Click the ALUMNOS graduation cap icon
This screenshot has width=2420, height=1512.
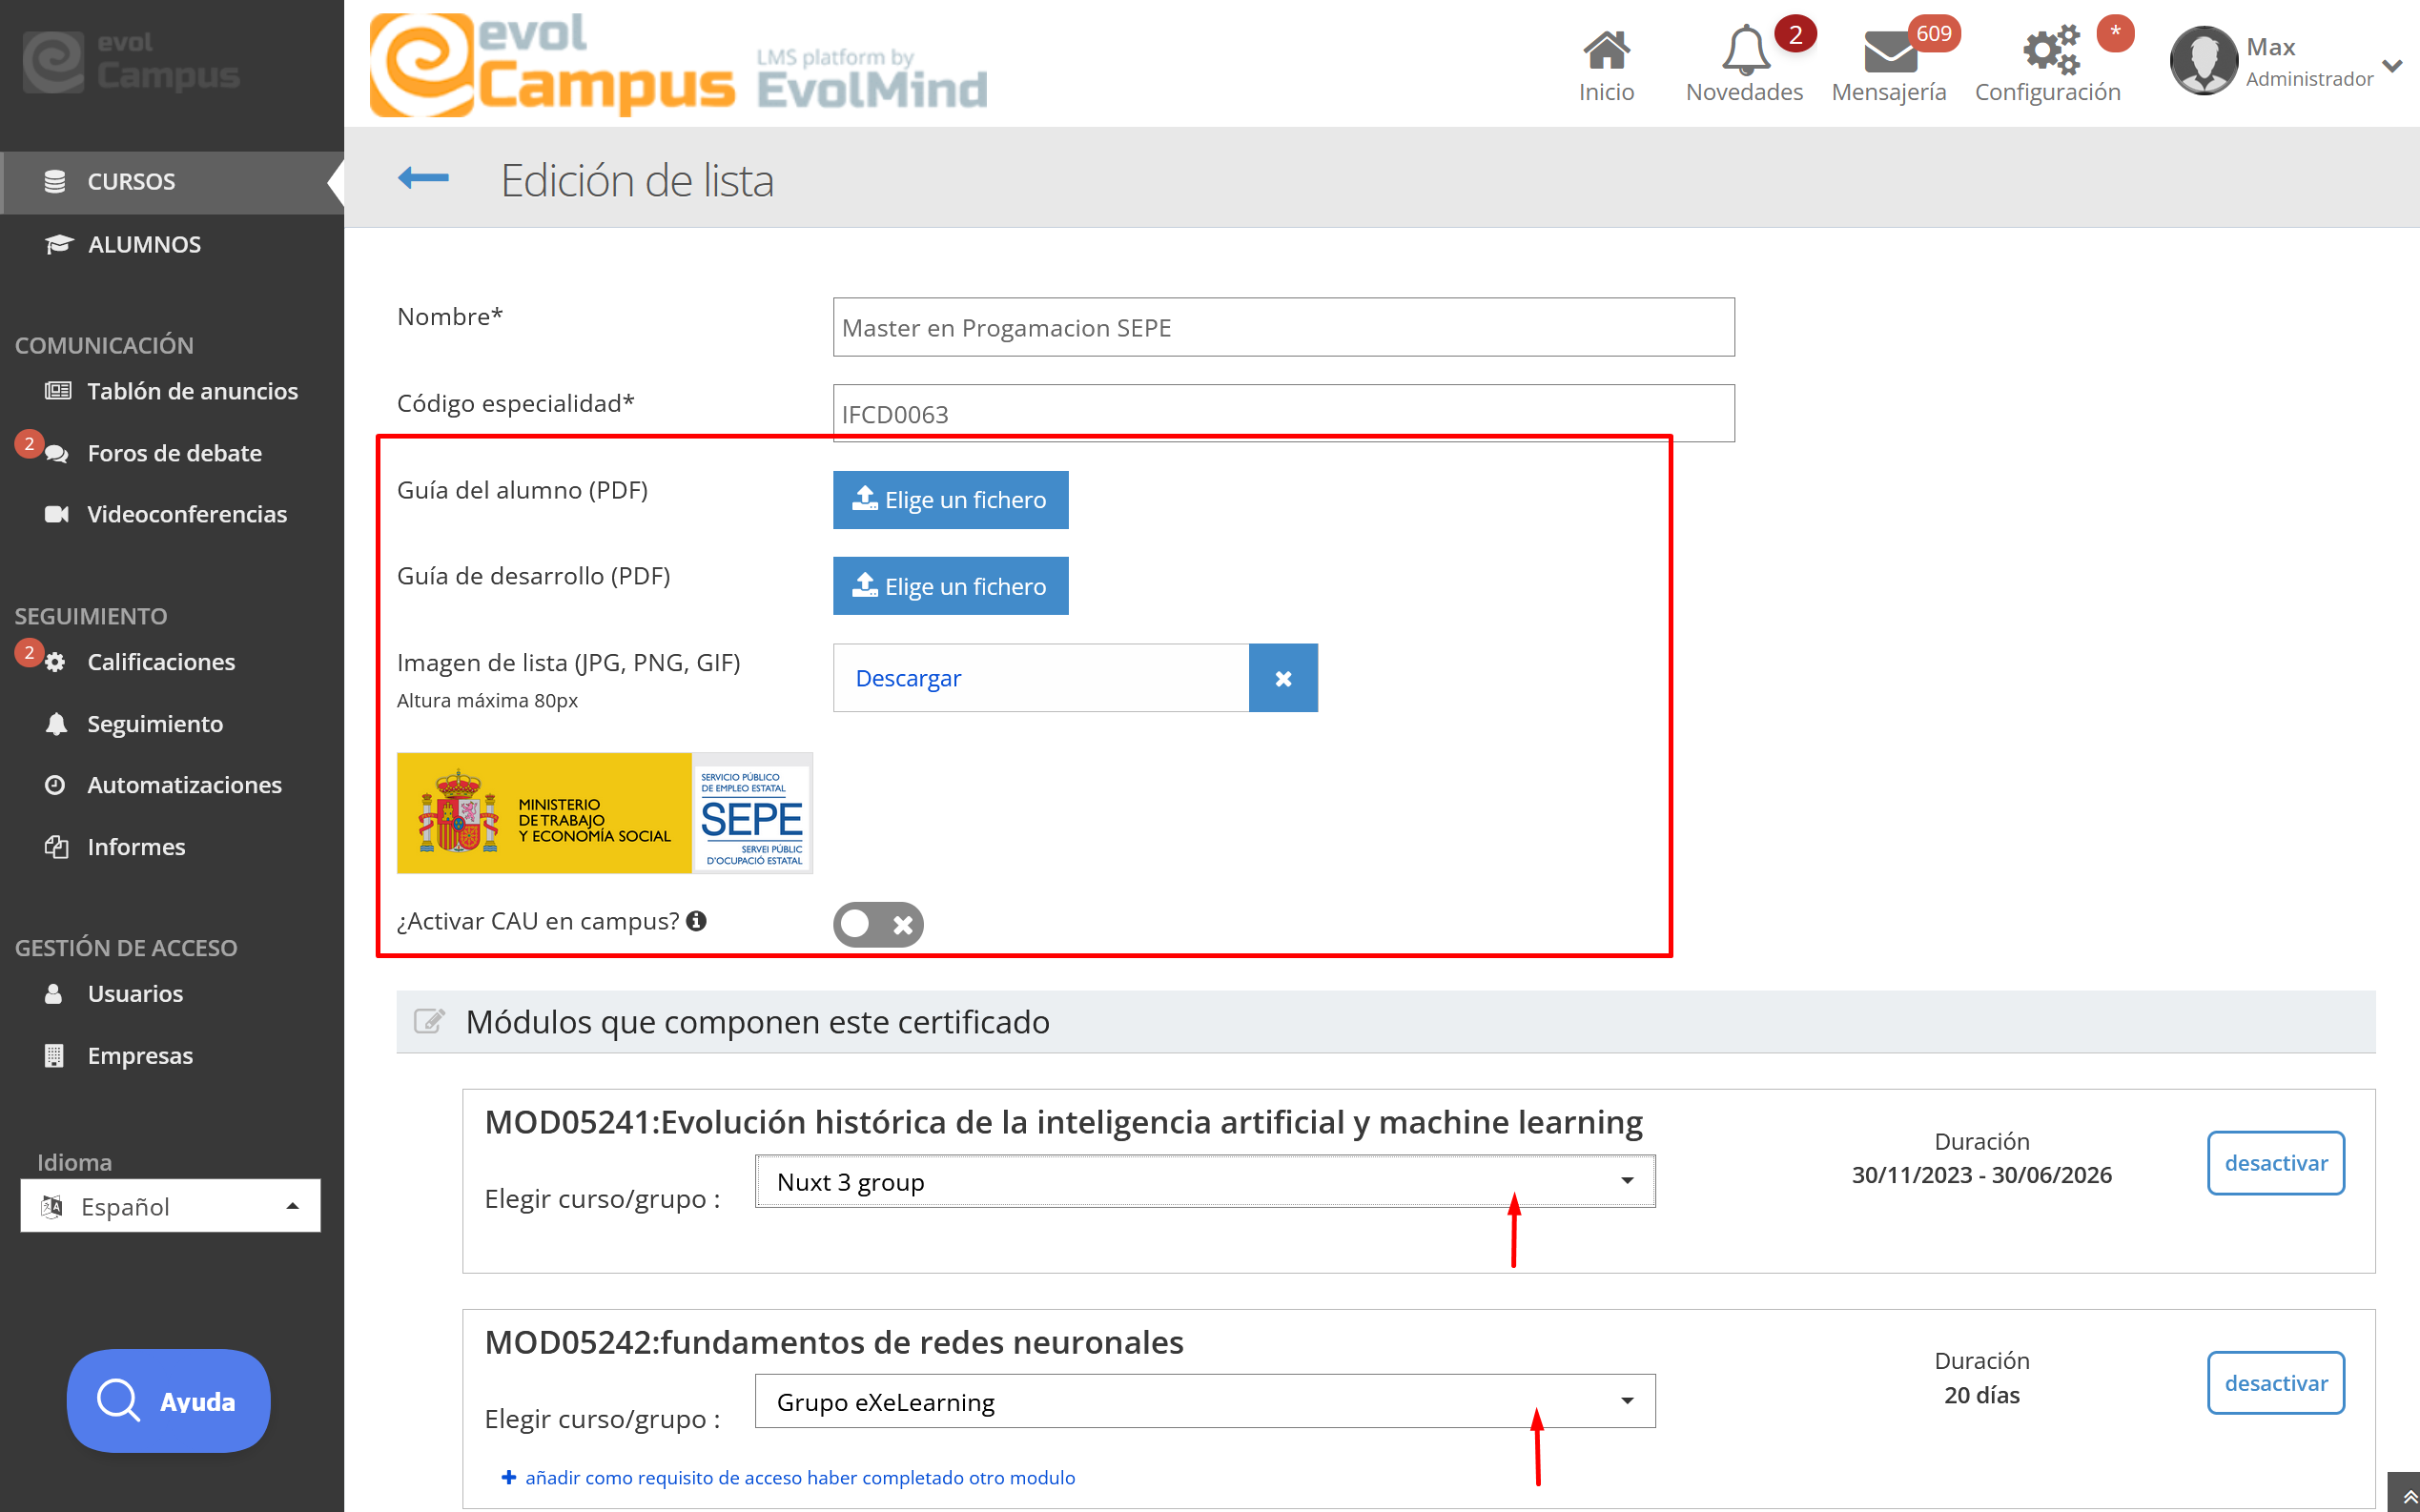[59, 244]
